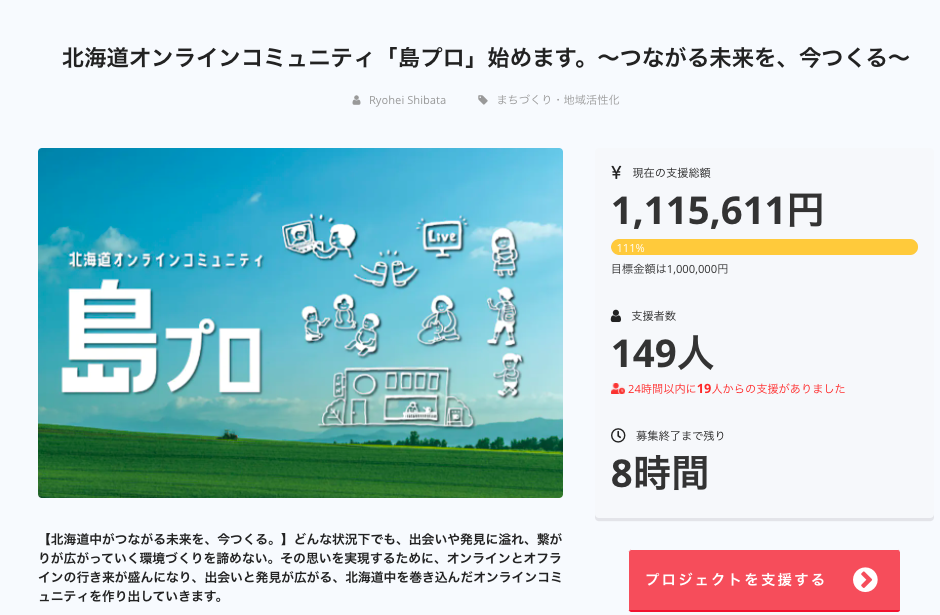The image size is (940, 615).
Task: Click the 8時間 remaining time text
Action: (x=659, y=473)
